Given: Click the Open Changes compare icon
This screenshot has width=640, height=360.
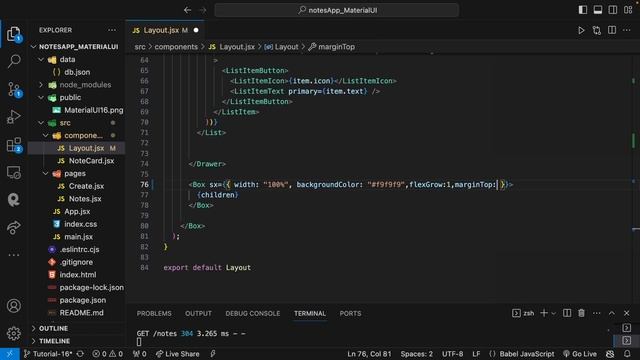Looking at the screenshot, I should (x=596, y=30).
